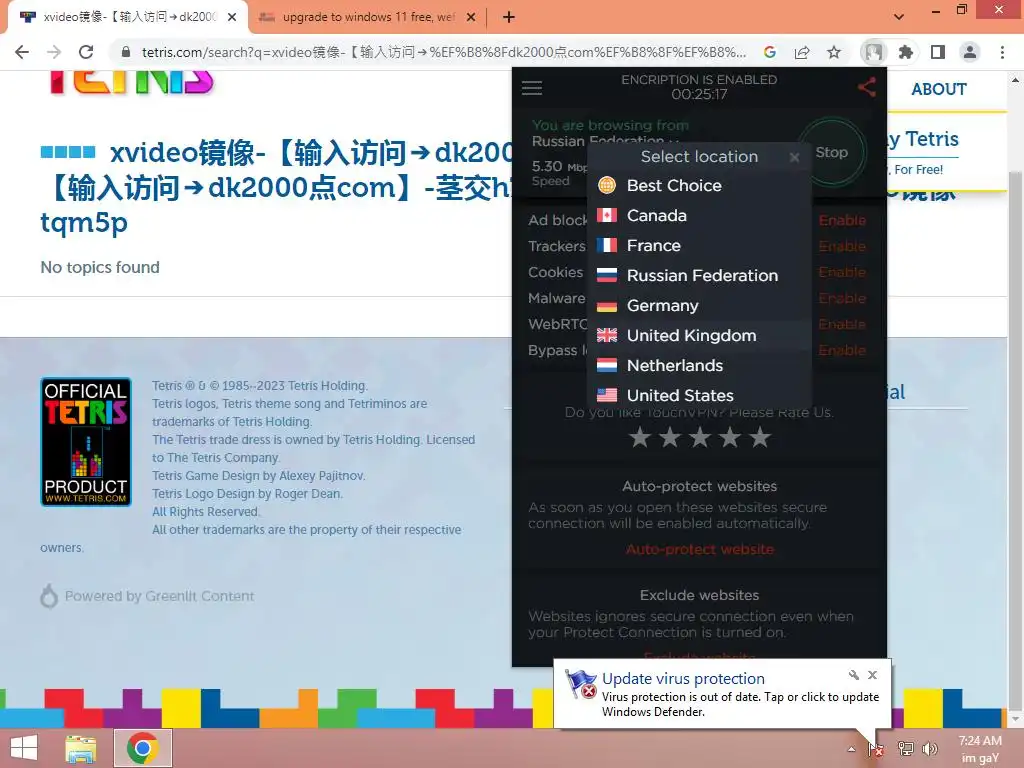This screenshot has width=1024, height=768.
Task: Click the lock icon in the address bar
Action: click(x=126, y=52)
